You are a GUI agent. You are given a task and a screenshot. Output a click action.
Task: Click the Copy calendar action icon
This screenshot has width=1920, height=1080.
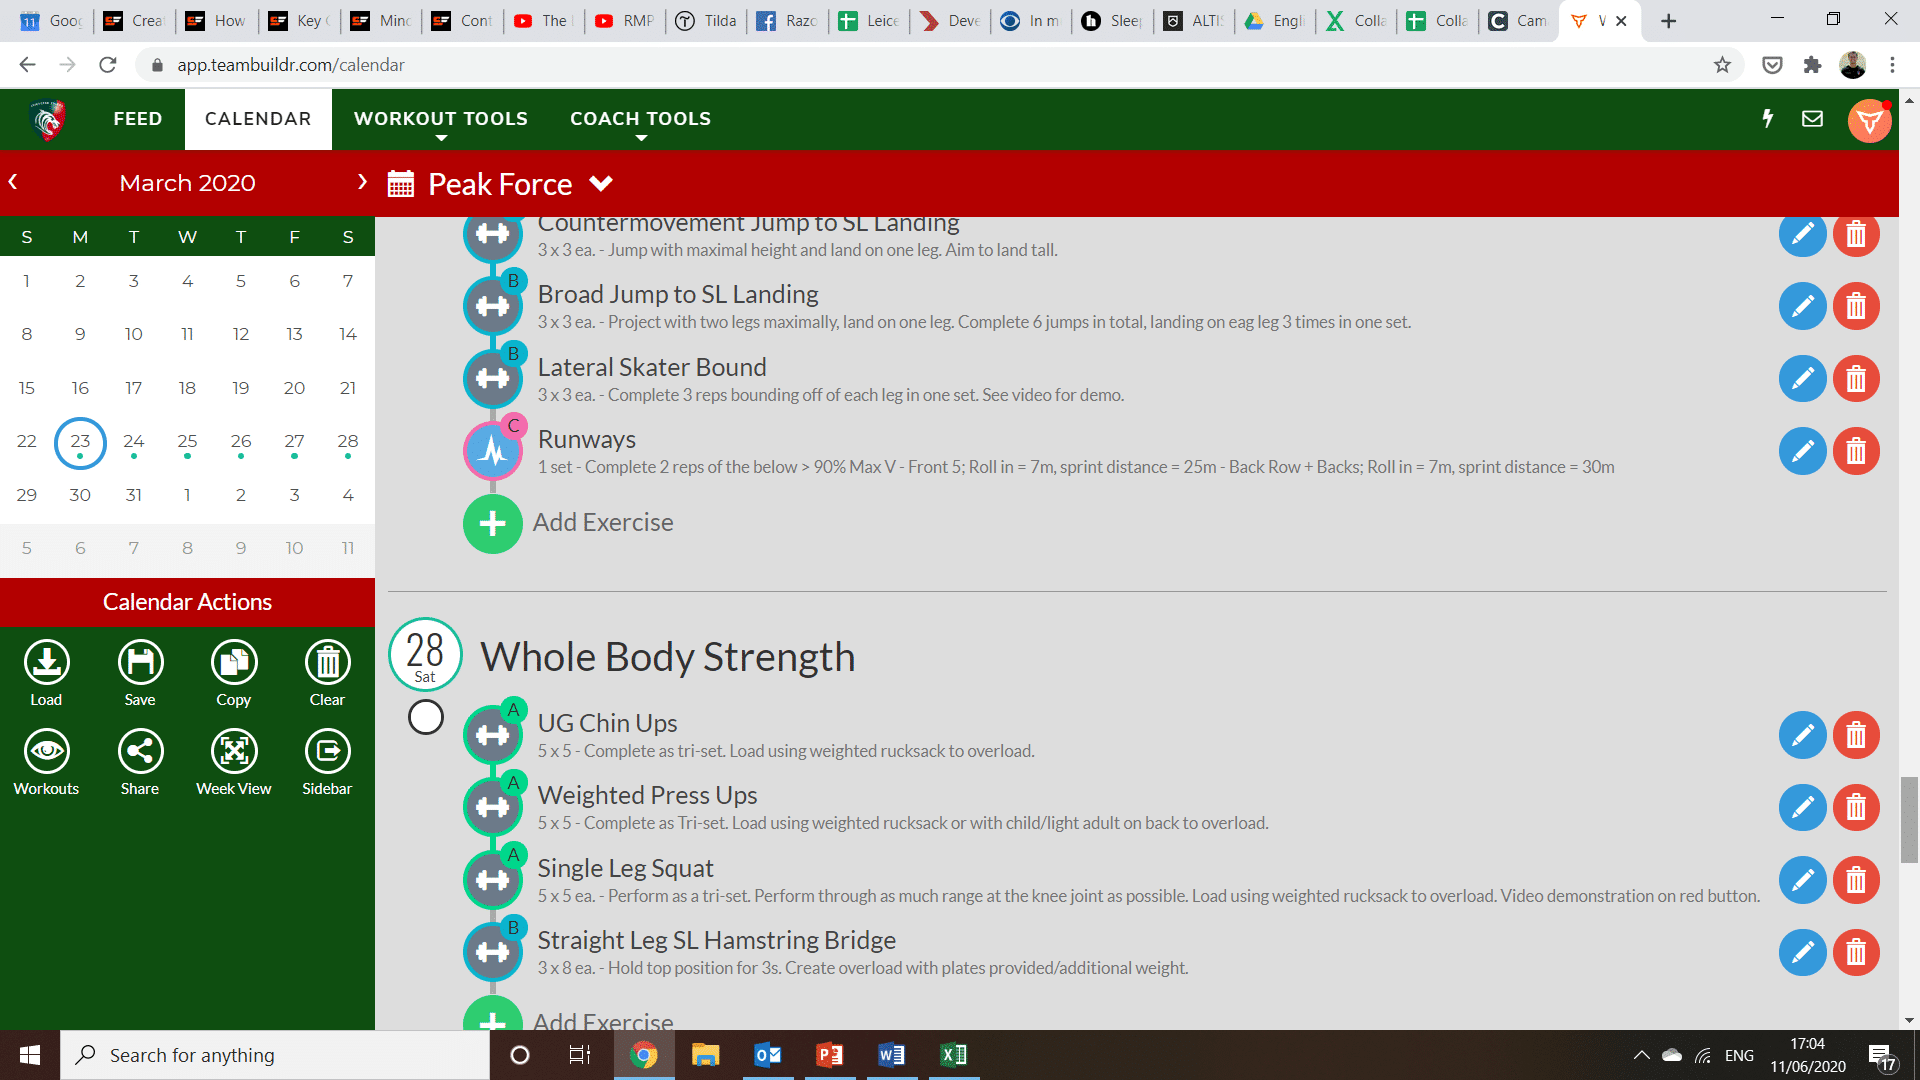click(233, 663)
